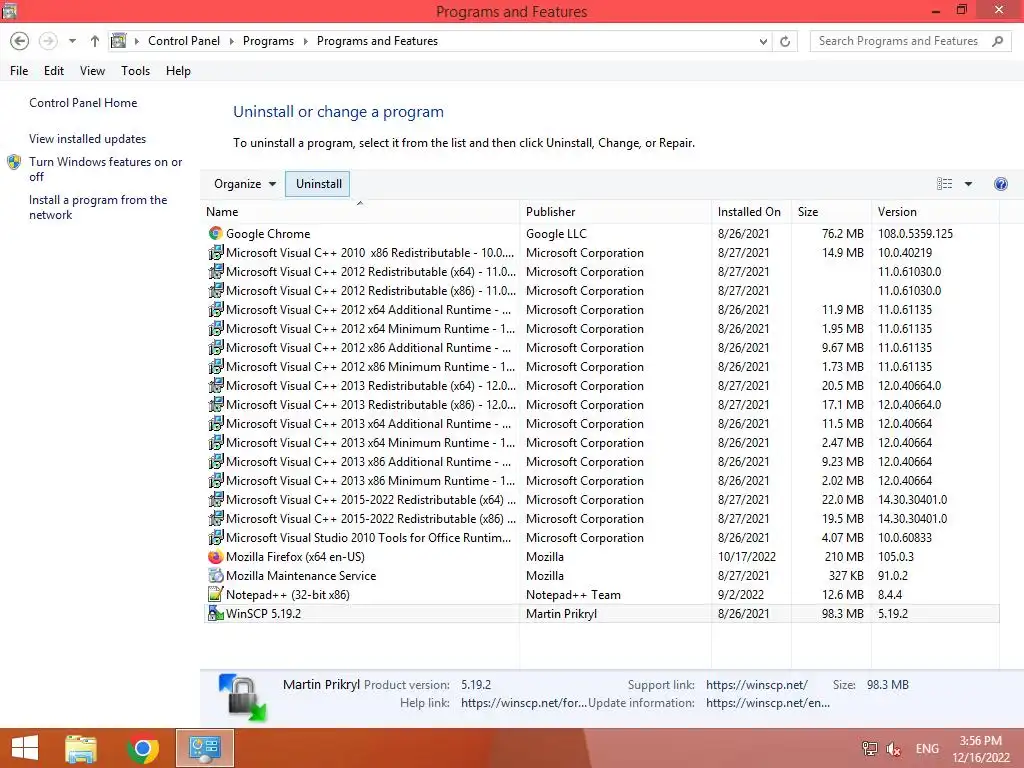Viewport: 1024px width, 768px height.
Task: Click the Mozilla Maintenance Service icon
Action: (216, 575)
